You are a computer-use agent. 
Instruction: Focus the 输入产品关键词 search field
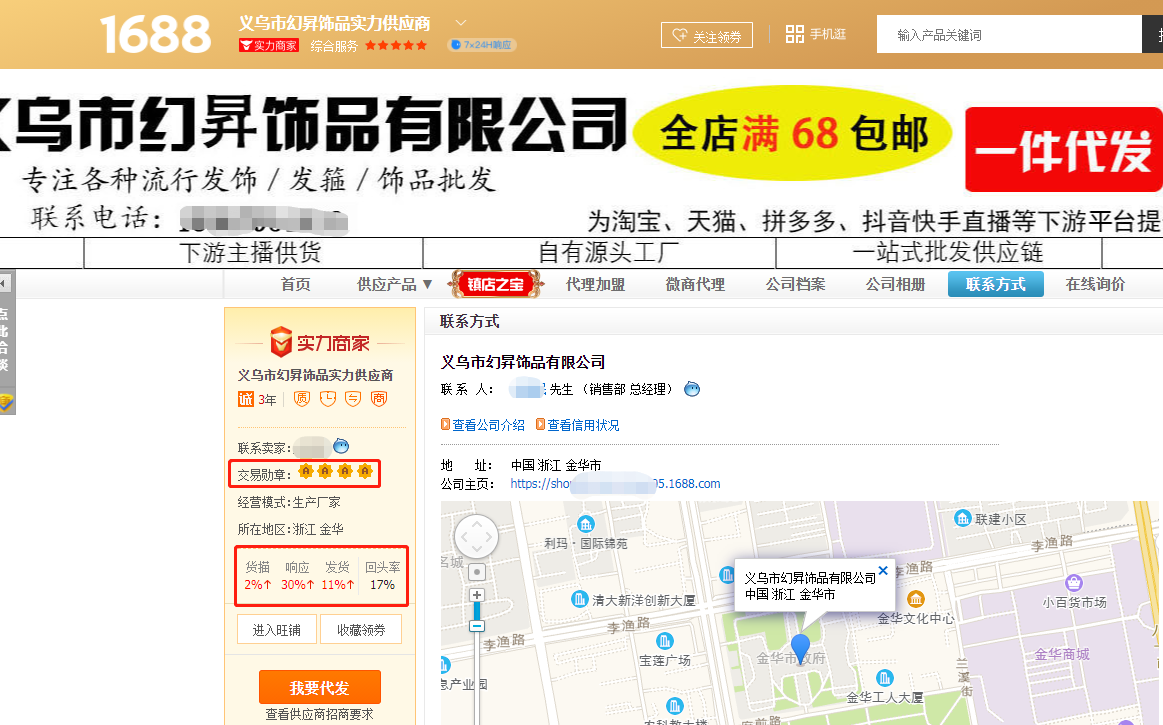click(x=1009, y=34)
